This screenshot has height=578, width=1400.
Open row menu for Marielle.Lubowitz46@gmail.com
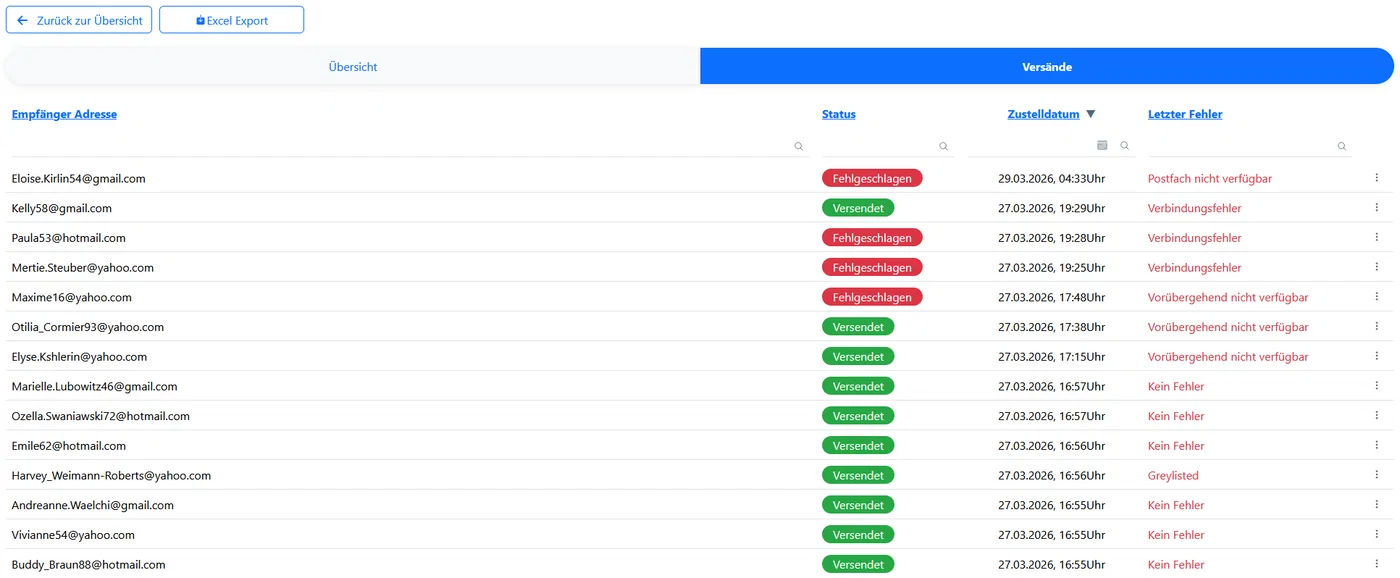click(x=1376, y=386)
